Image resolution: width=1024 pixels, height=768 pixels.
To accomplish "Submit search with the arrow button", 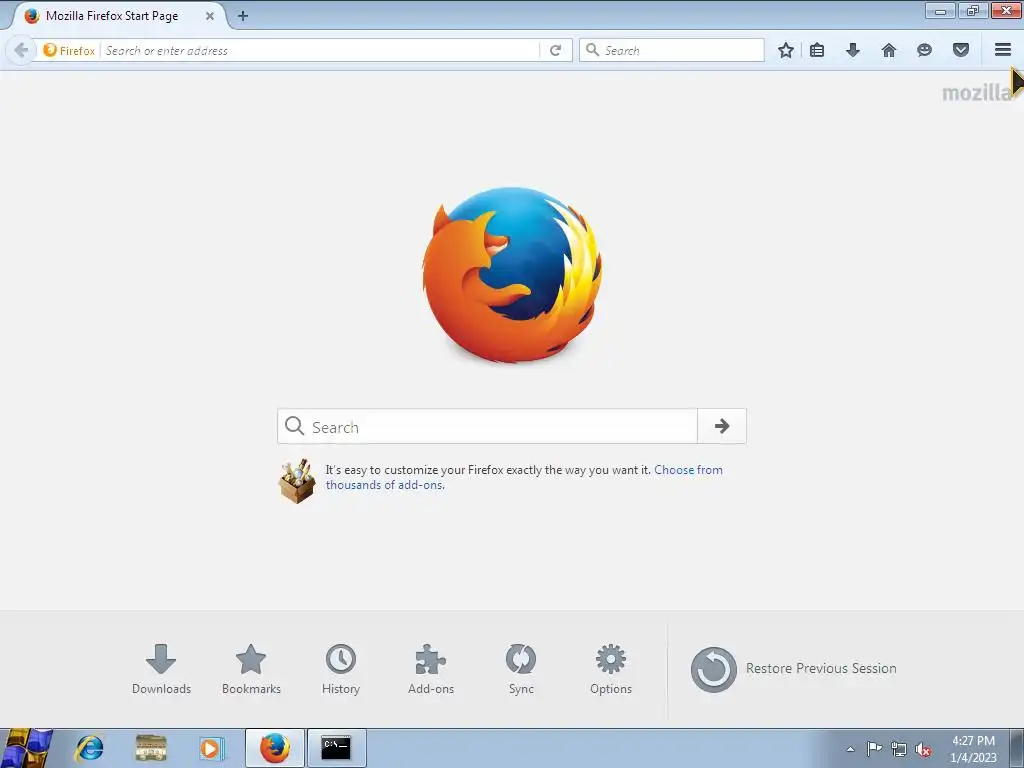I will pos(722,426).
